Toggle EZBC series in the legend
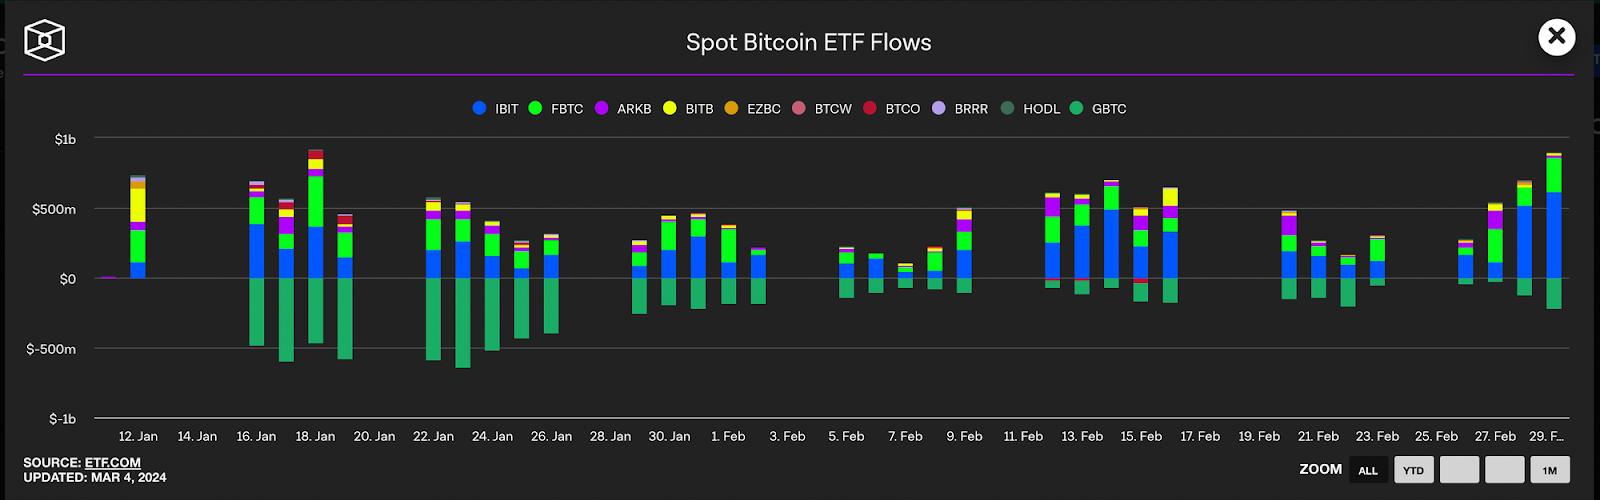The image size is (1600, 500). (x=753, y=108)
